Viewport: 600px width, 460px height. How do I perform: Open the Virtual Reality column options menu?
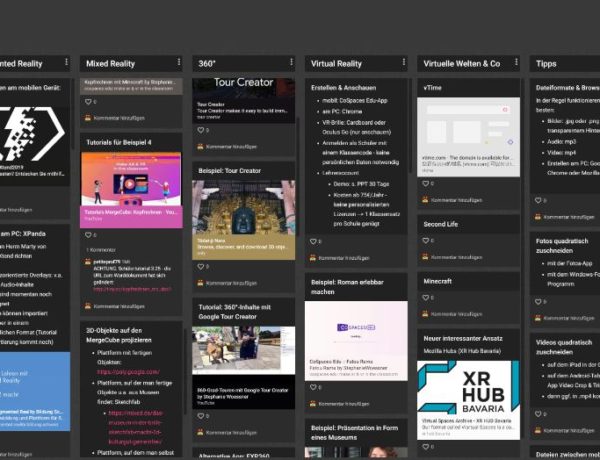405,63
